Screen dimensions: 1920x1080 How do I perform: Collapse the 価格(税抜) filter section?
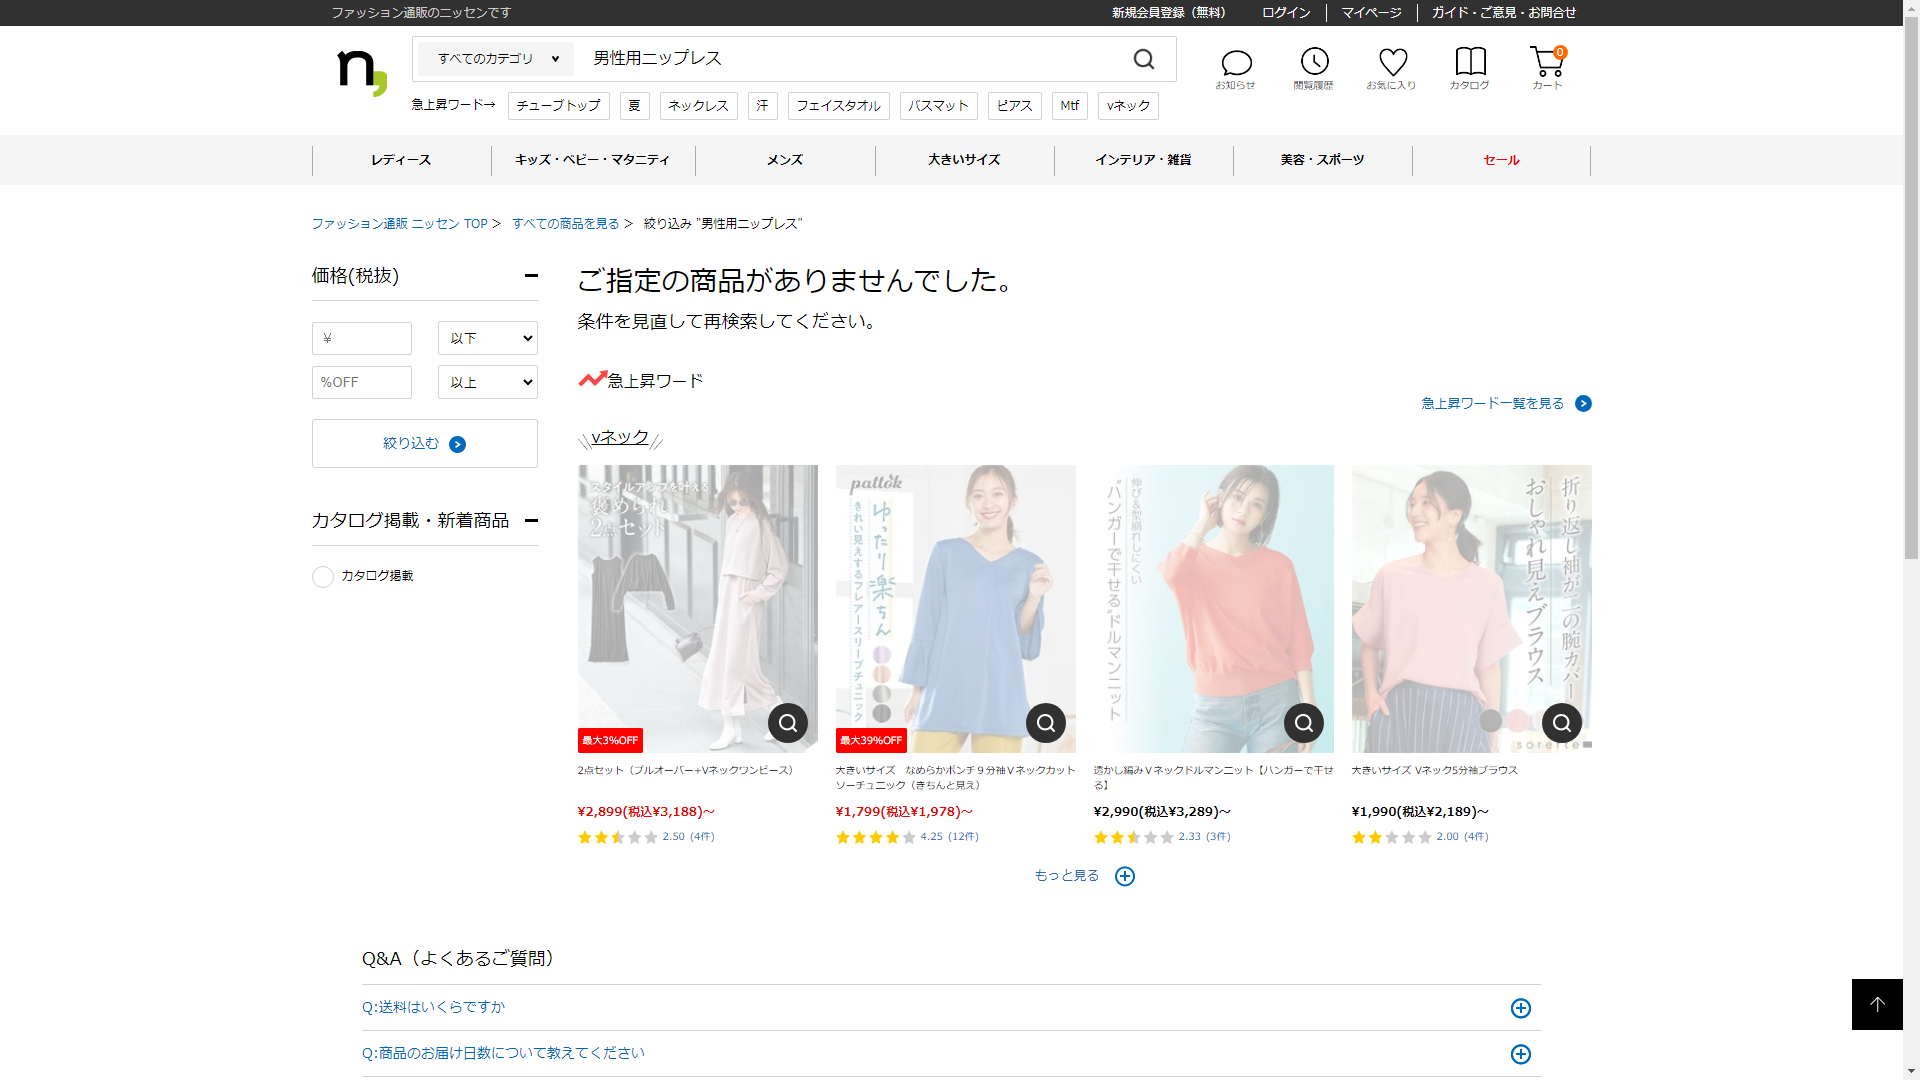pyautogui.click(x=531, y=276)
